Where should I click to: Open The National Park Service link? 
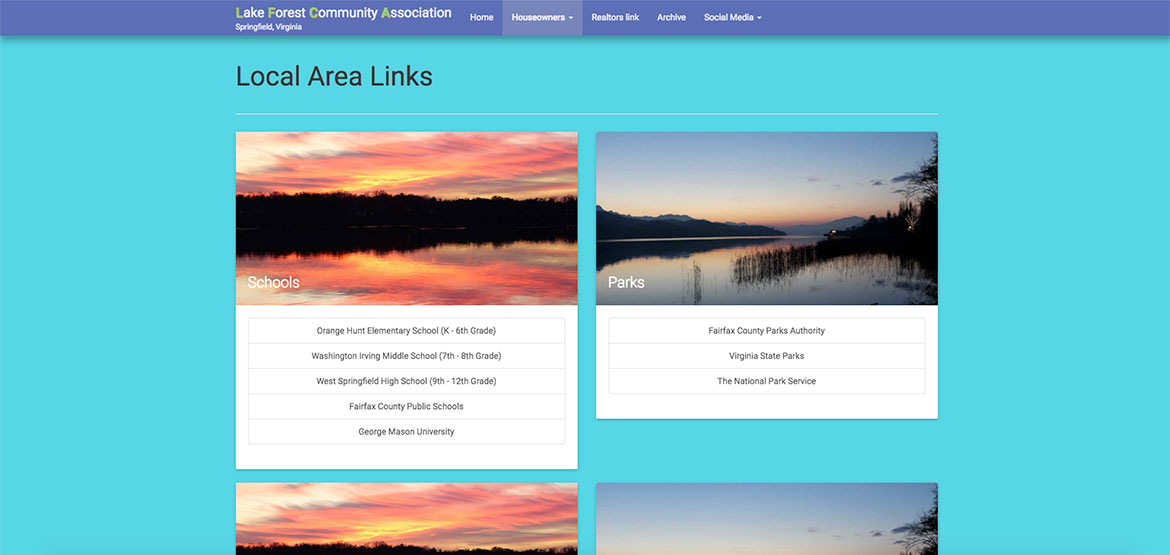pyautogui.click(x=766, y=381)
